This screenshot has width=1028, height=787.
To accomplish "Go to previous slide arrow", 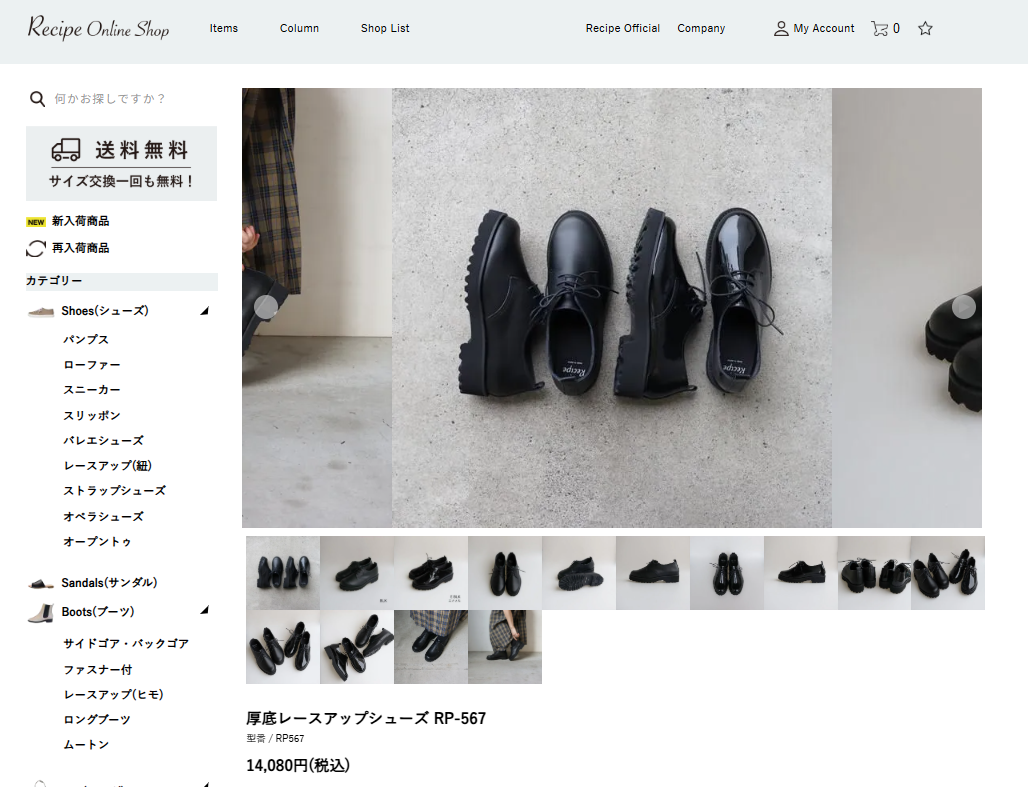I will (266, 307).
